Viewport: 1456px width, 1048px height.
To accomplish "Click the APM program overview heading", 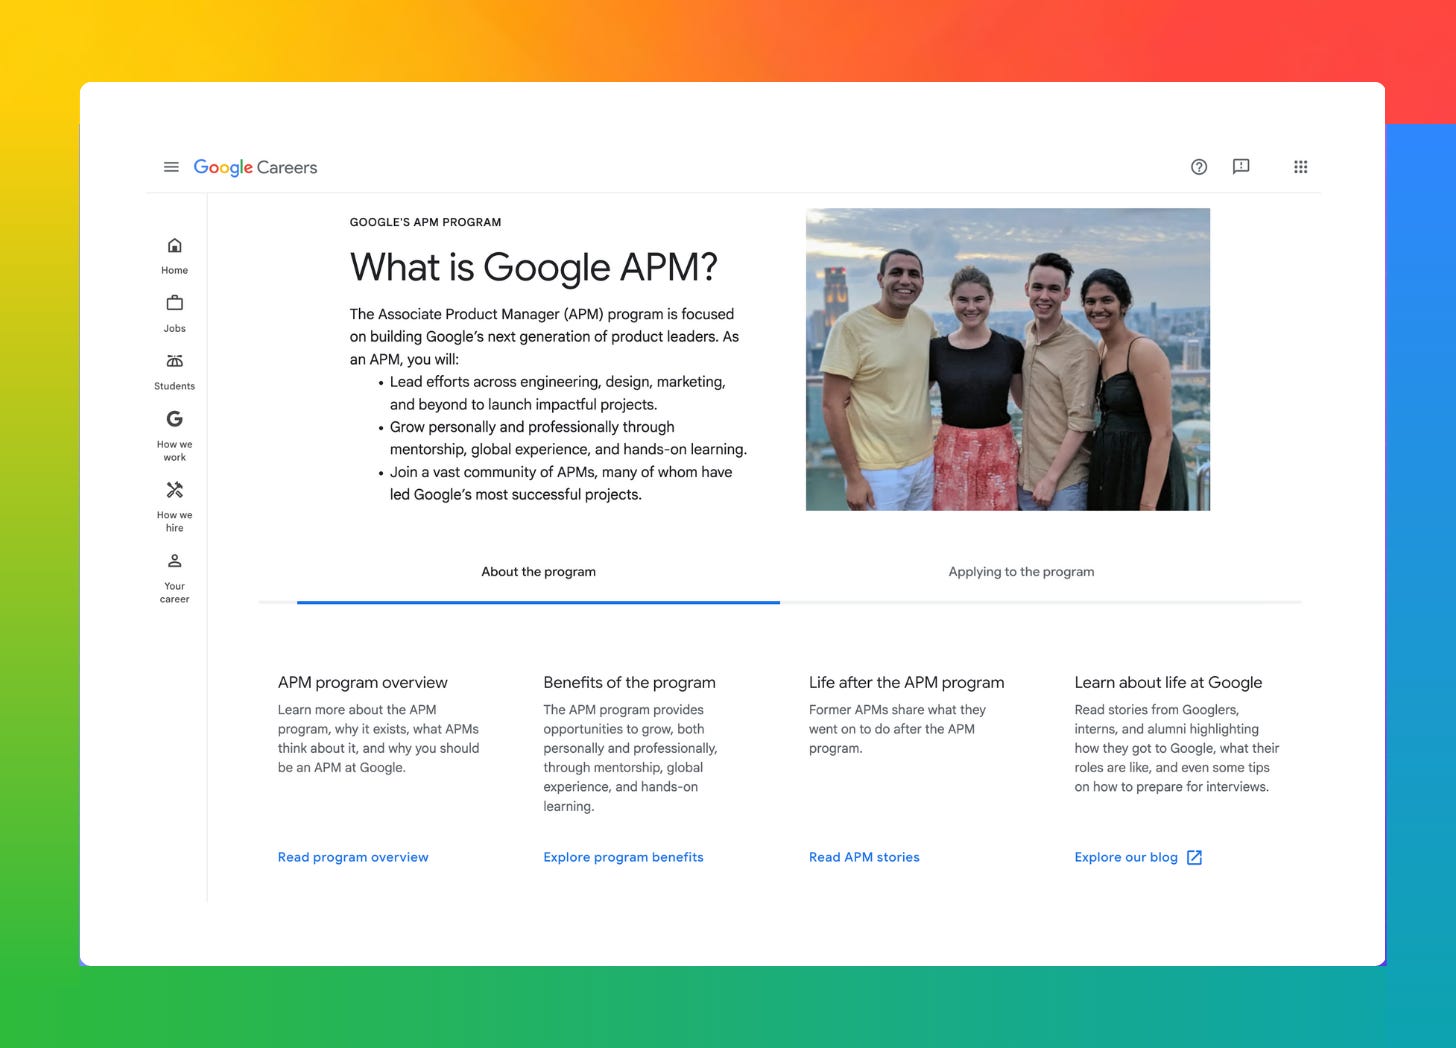I will 363,682.
